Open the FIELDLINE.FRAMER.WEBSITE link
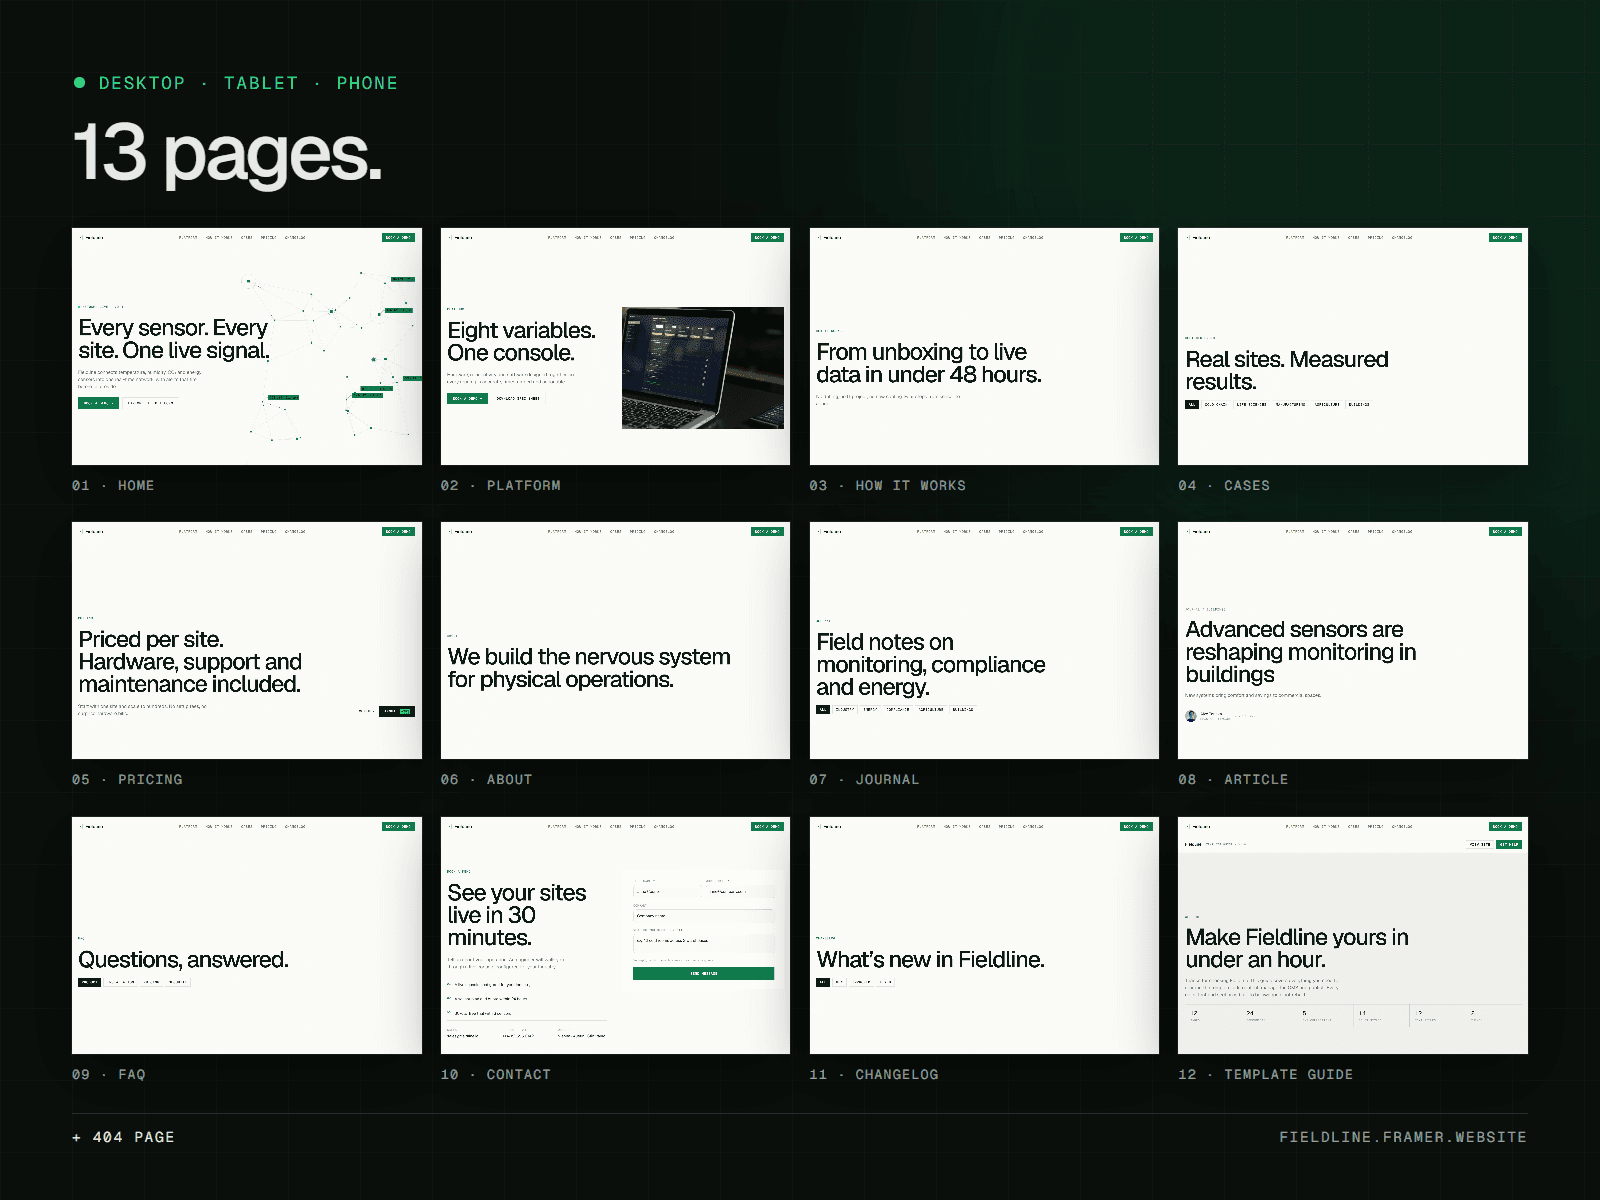Screen dimensions: 1600x1200 pos(1403,1137)
